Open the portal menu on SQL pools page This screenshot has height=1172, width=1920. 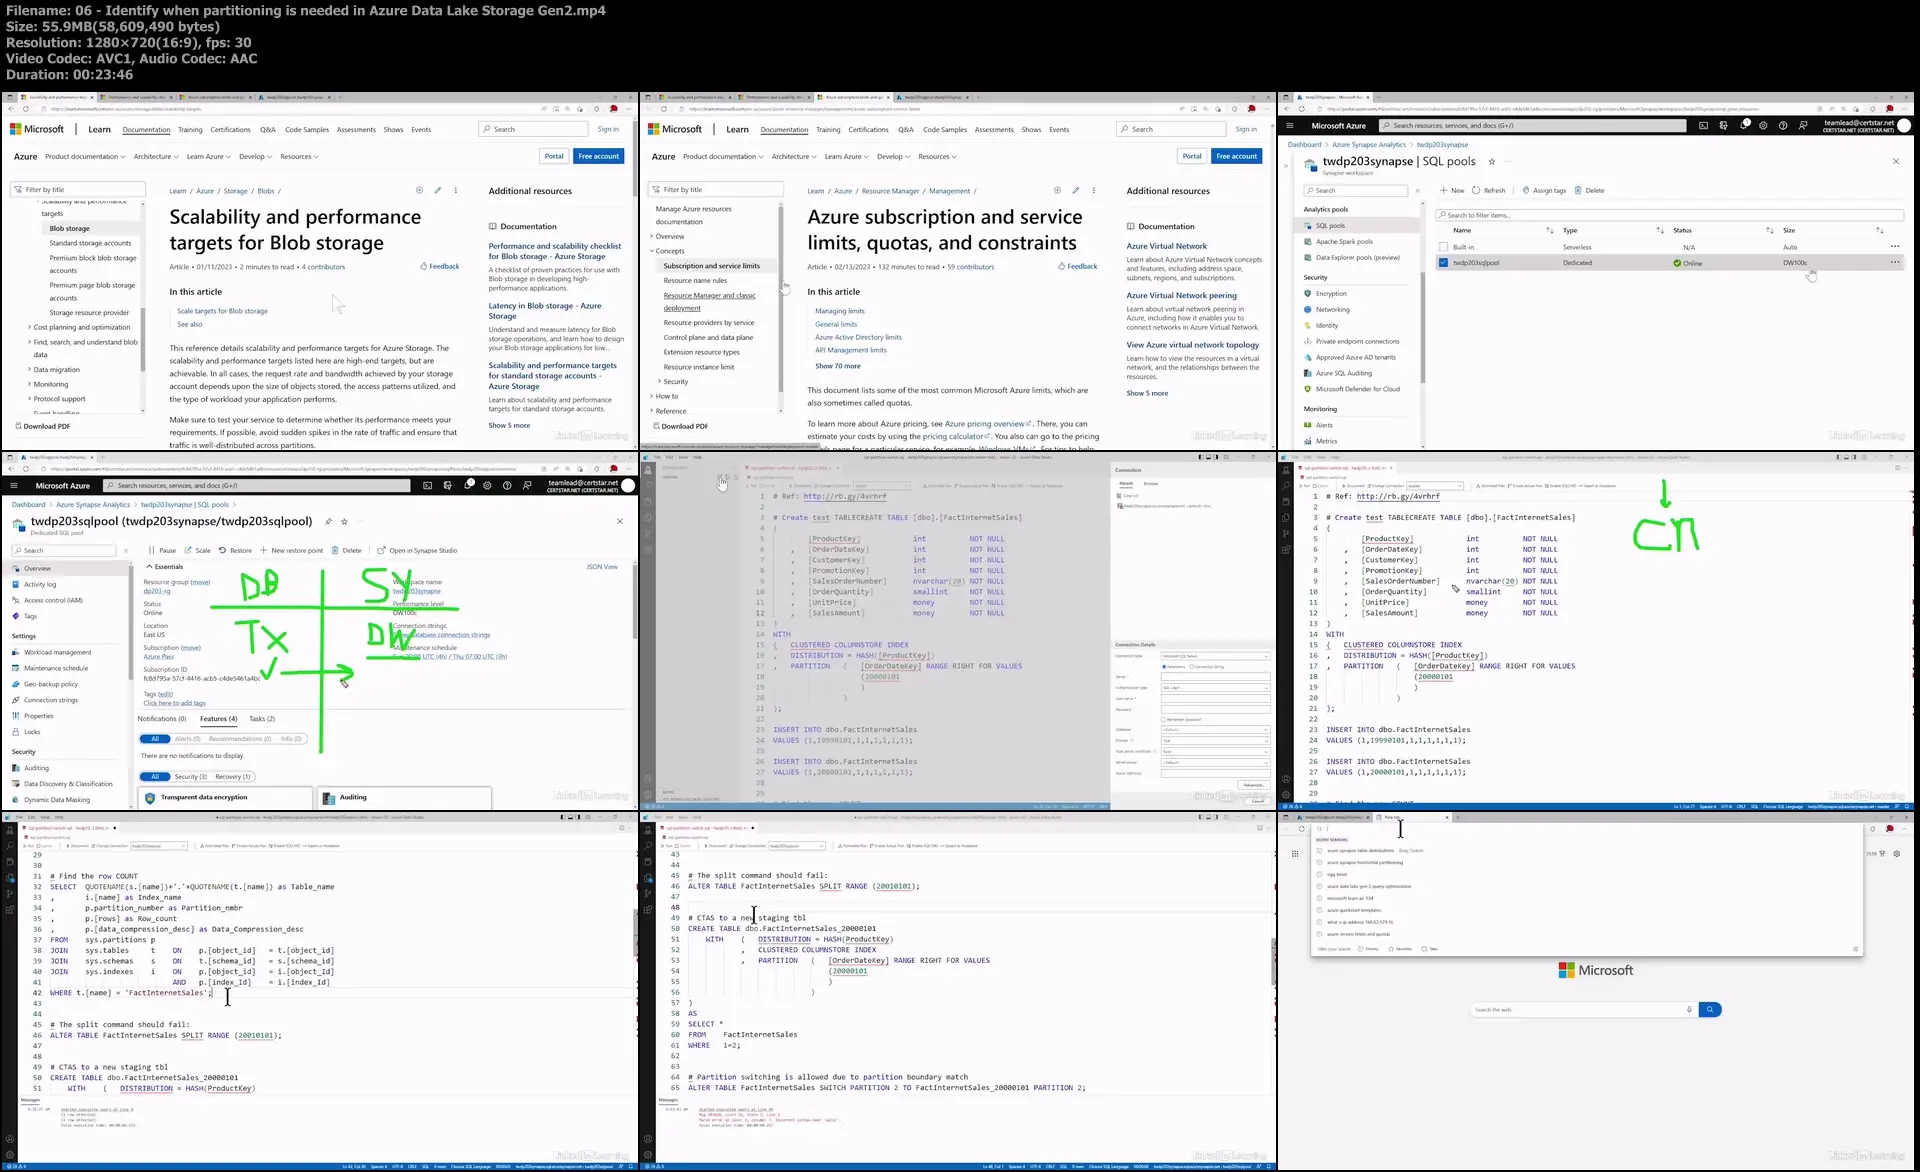coord(1290,126)
